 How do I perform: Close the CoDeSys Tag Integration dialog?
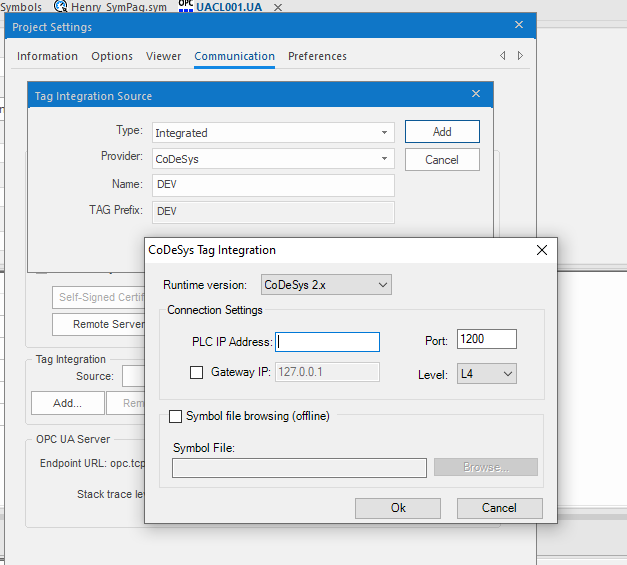[x=542, y=250]
